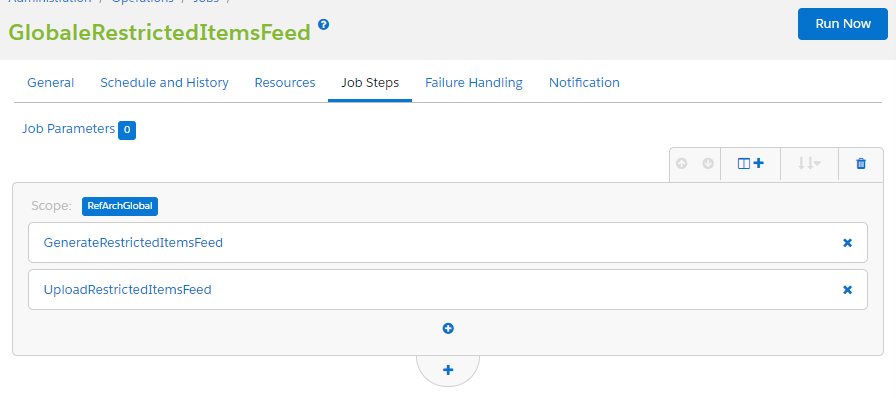Open the Resources tab
The width and height of the screenshot is (896, 398).
pyautogui.click(x=285, y=83)
